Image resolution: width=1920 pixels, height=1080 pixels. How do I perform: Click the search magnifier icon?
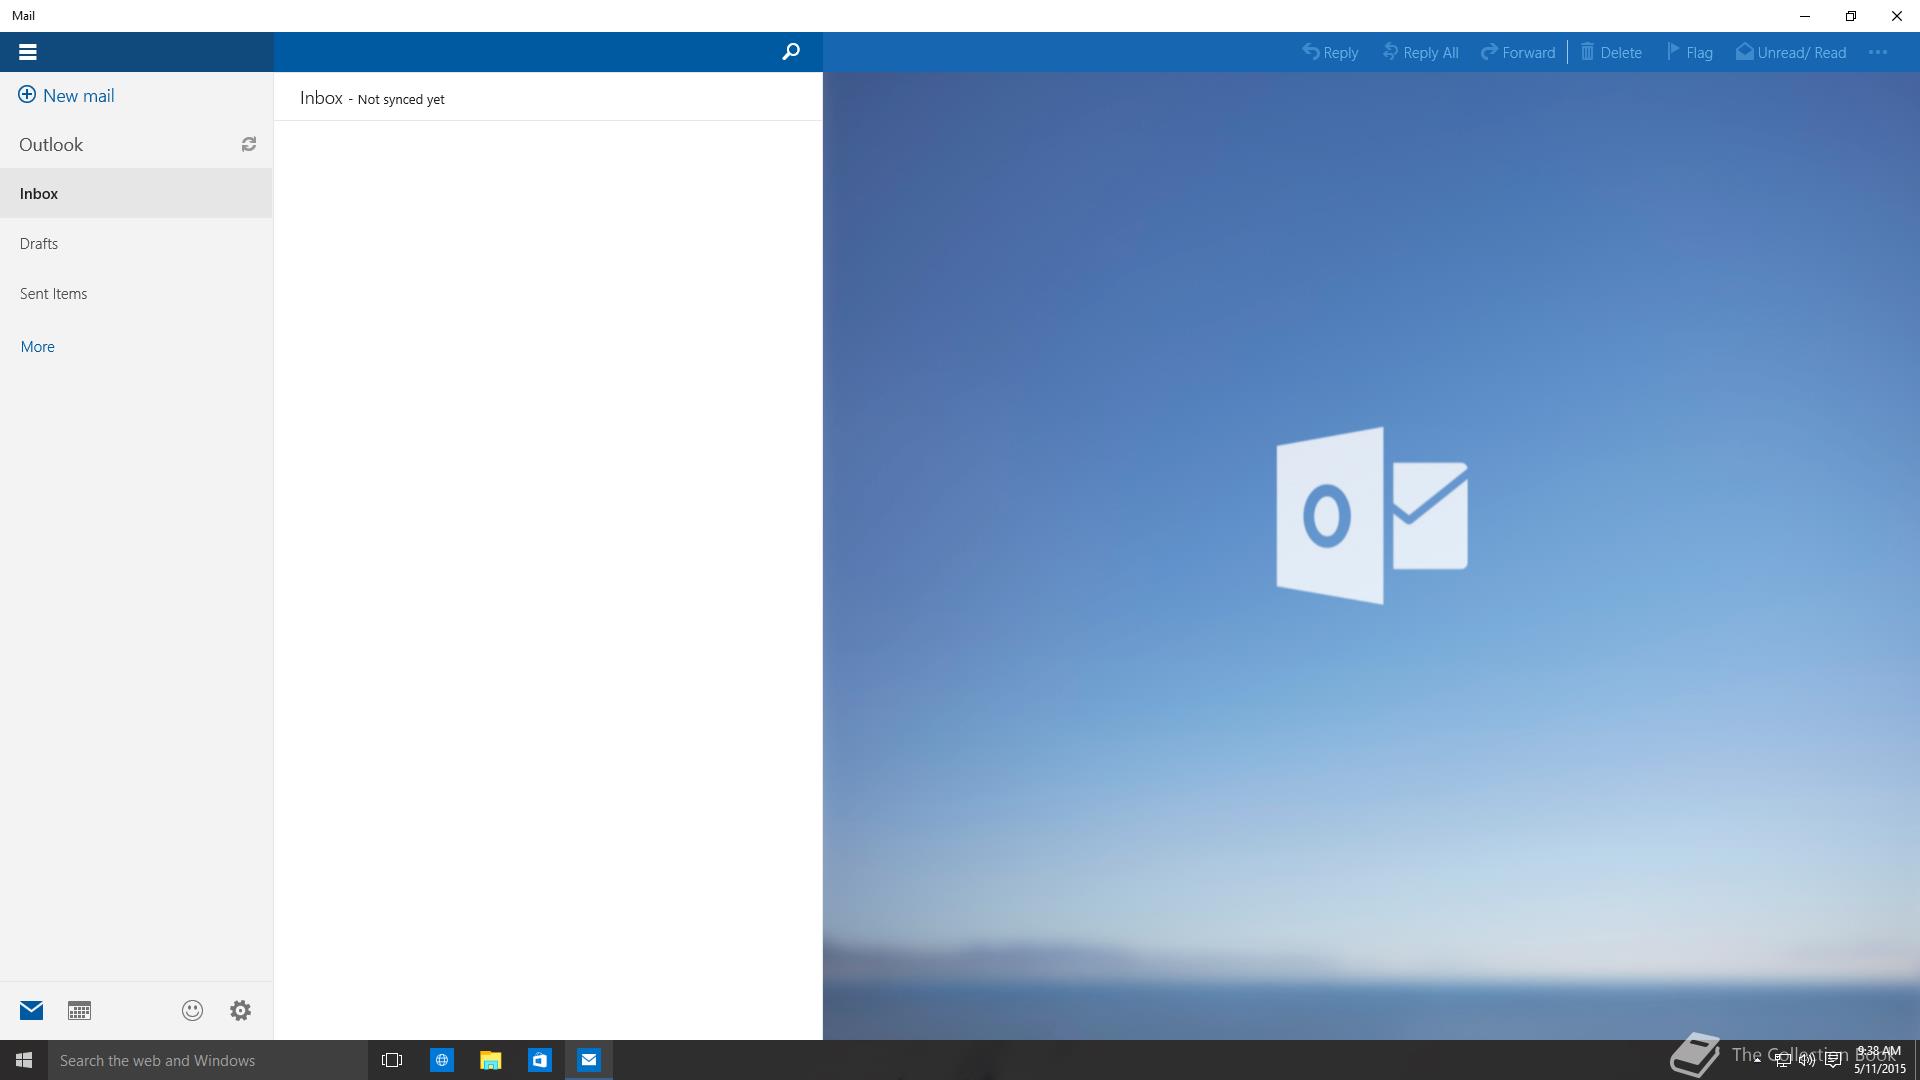pos(791,52)
